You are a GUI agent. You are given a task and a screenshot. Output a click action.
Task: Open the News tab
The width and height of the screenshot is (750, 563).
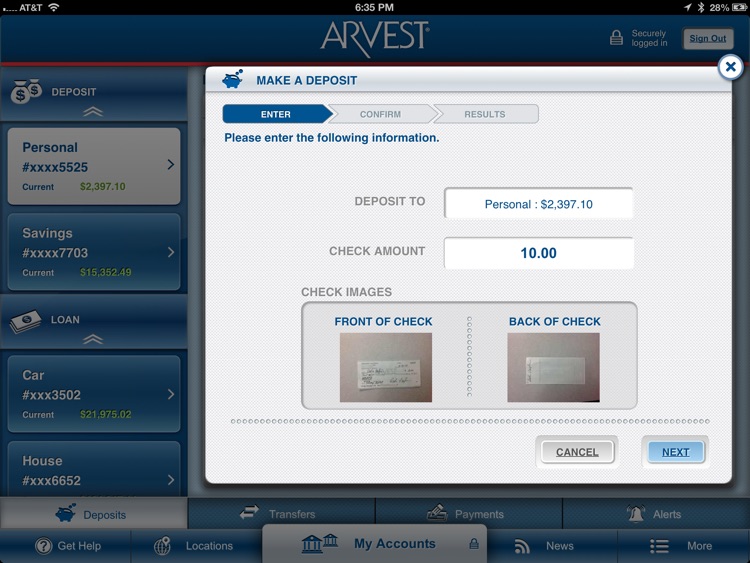tap(550, 546)
